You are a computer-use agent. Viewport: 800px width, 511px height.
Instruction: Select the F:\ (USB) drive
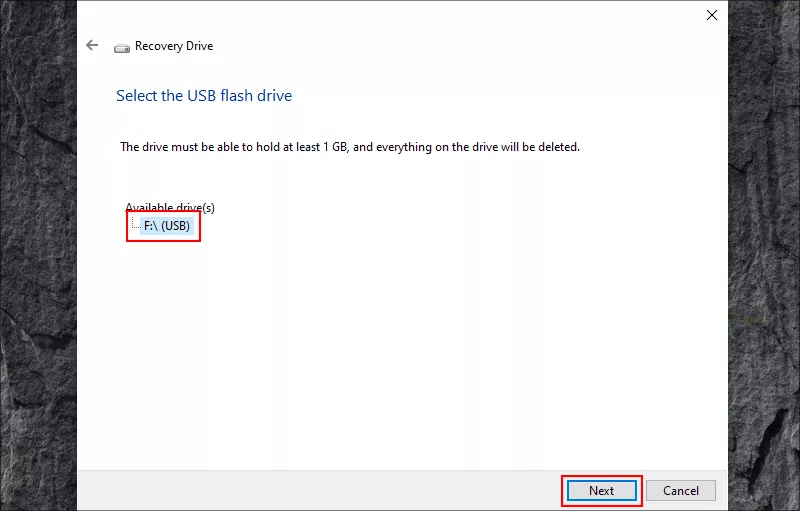coord(167,225)
